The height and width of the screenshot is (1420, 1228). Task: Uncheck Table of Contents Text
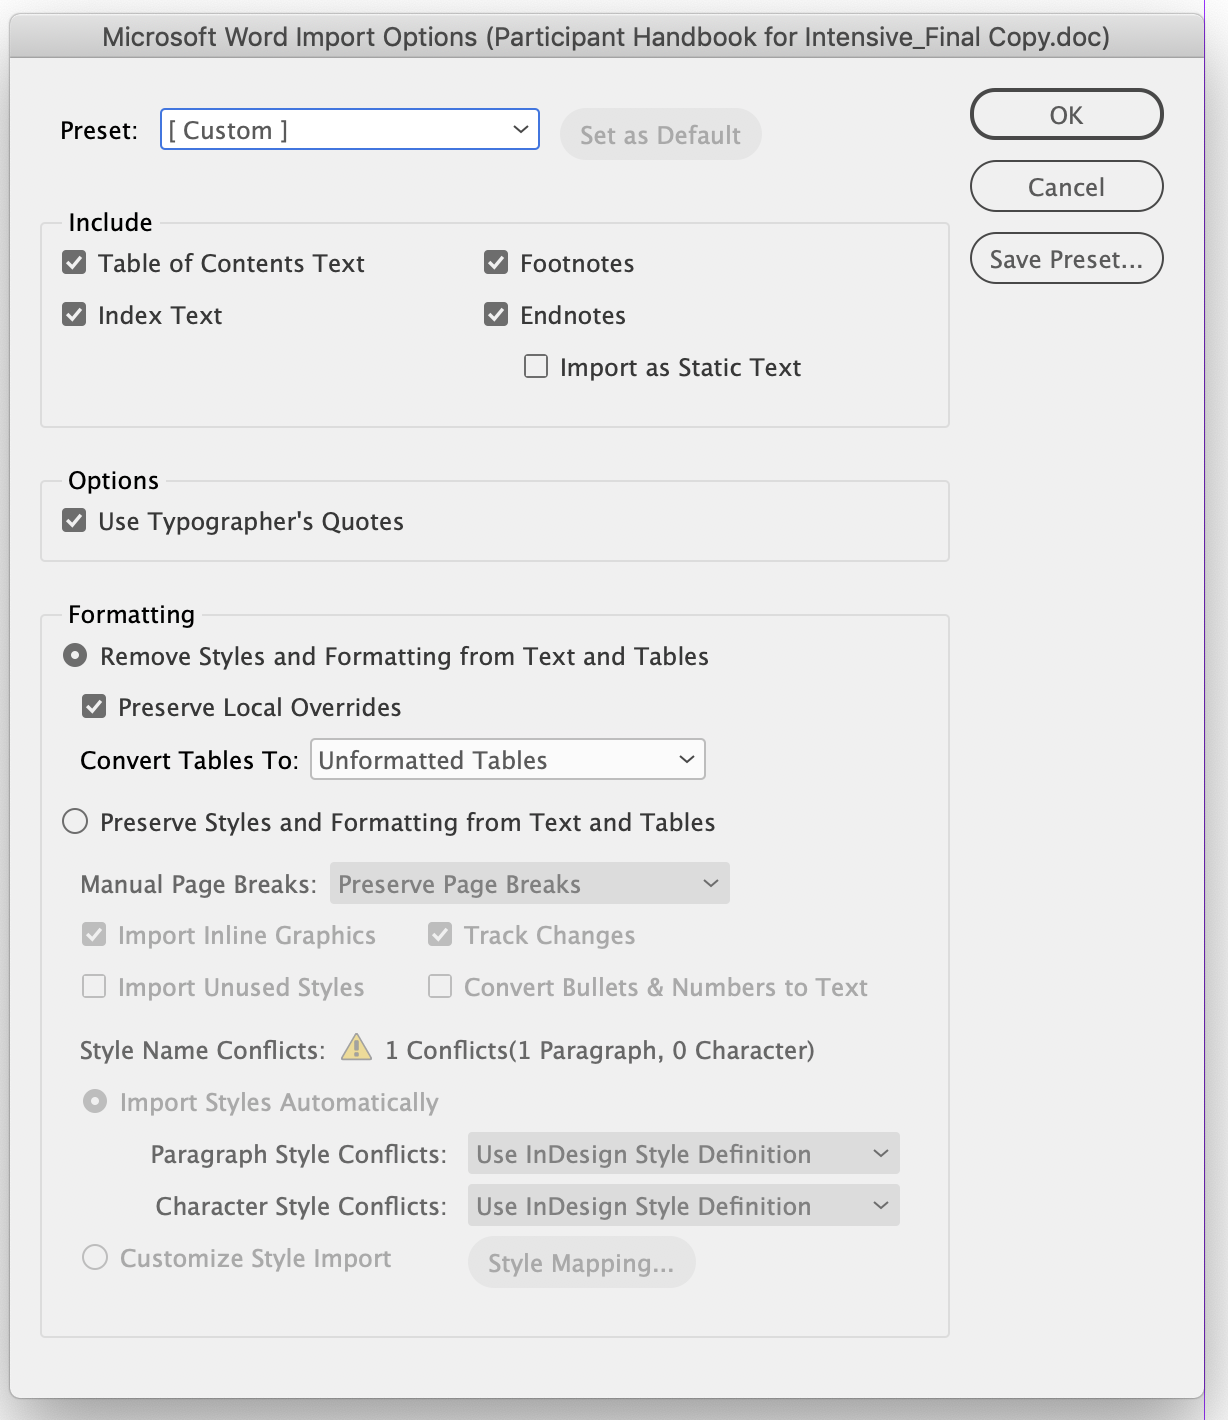[74, 262]
